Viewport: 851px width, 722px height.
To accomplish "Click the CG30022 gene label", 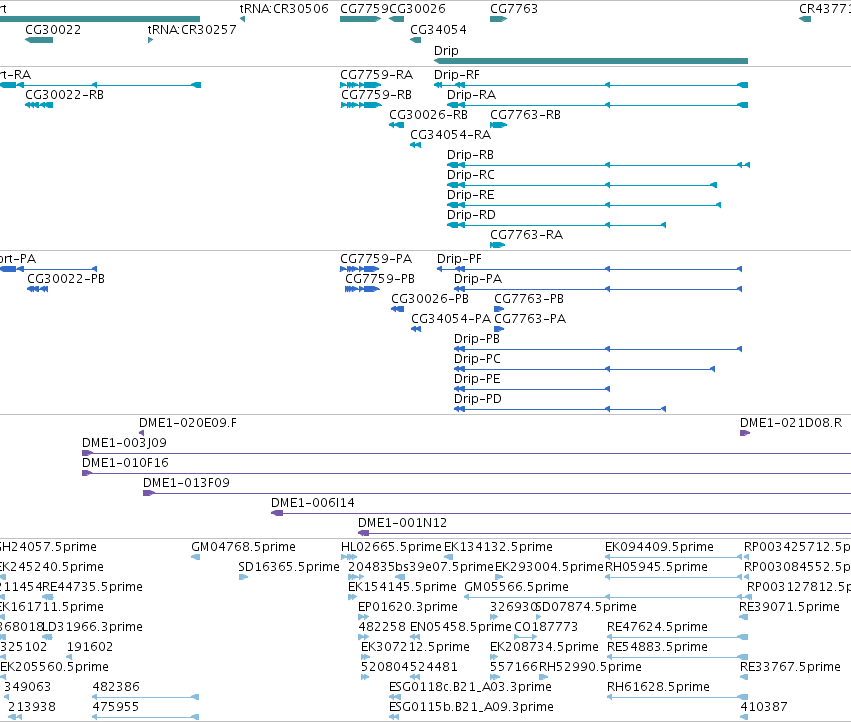I will 53,29.
